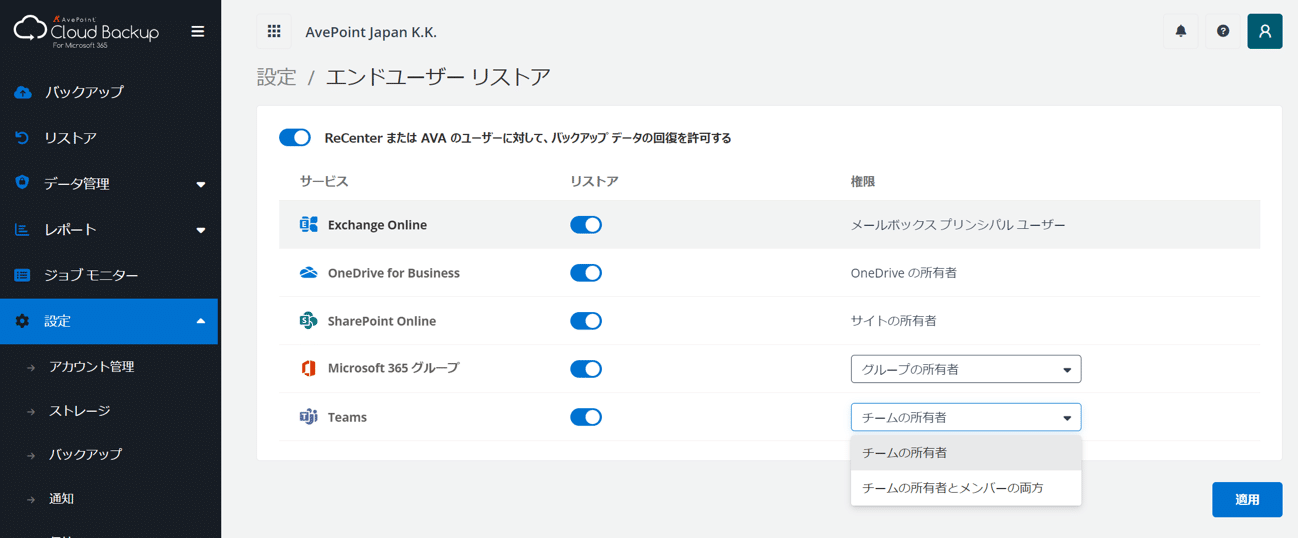
Task: Toggle the ReCenter/AVA data recovery switch
Action: 295,138
